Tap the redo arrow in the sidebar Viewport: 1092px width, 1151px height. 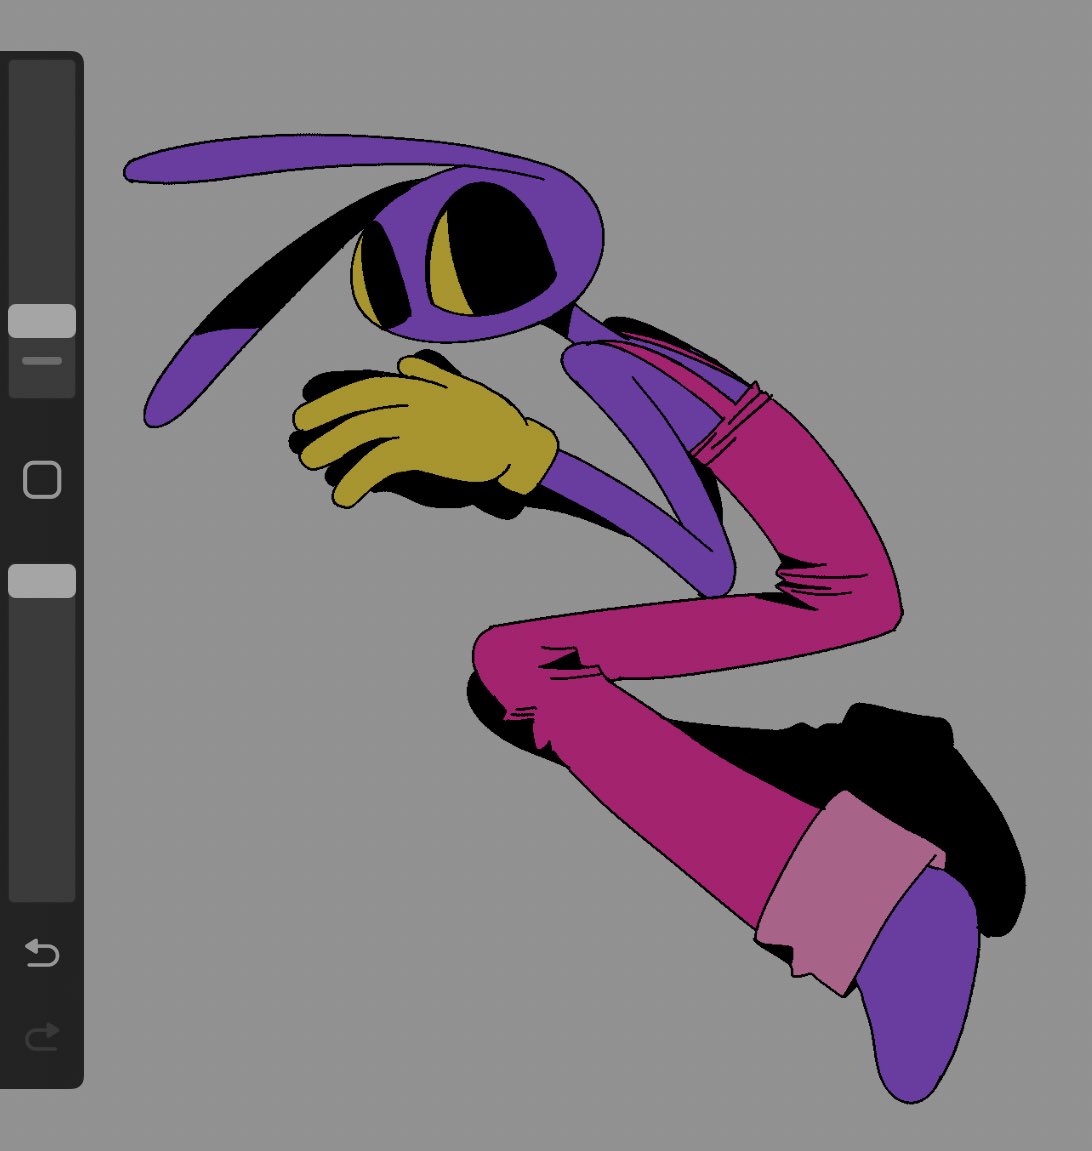coord(42,1036)
